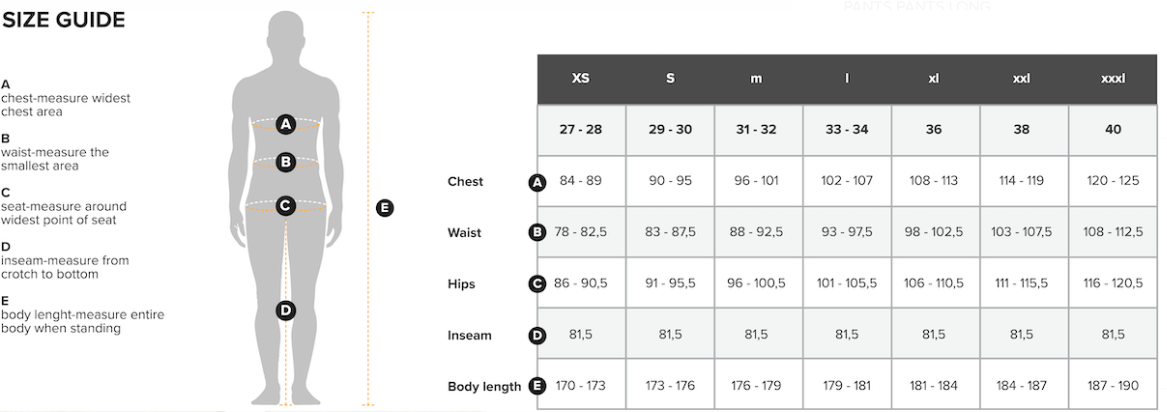Select the C badge next to Hips row
Image resolution: width=1167 pixels, height=412 pixels.
[x=537, y=284]
